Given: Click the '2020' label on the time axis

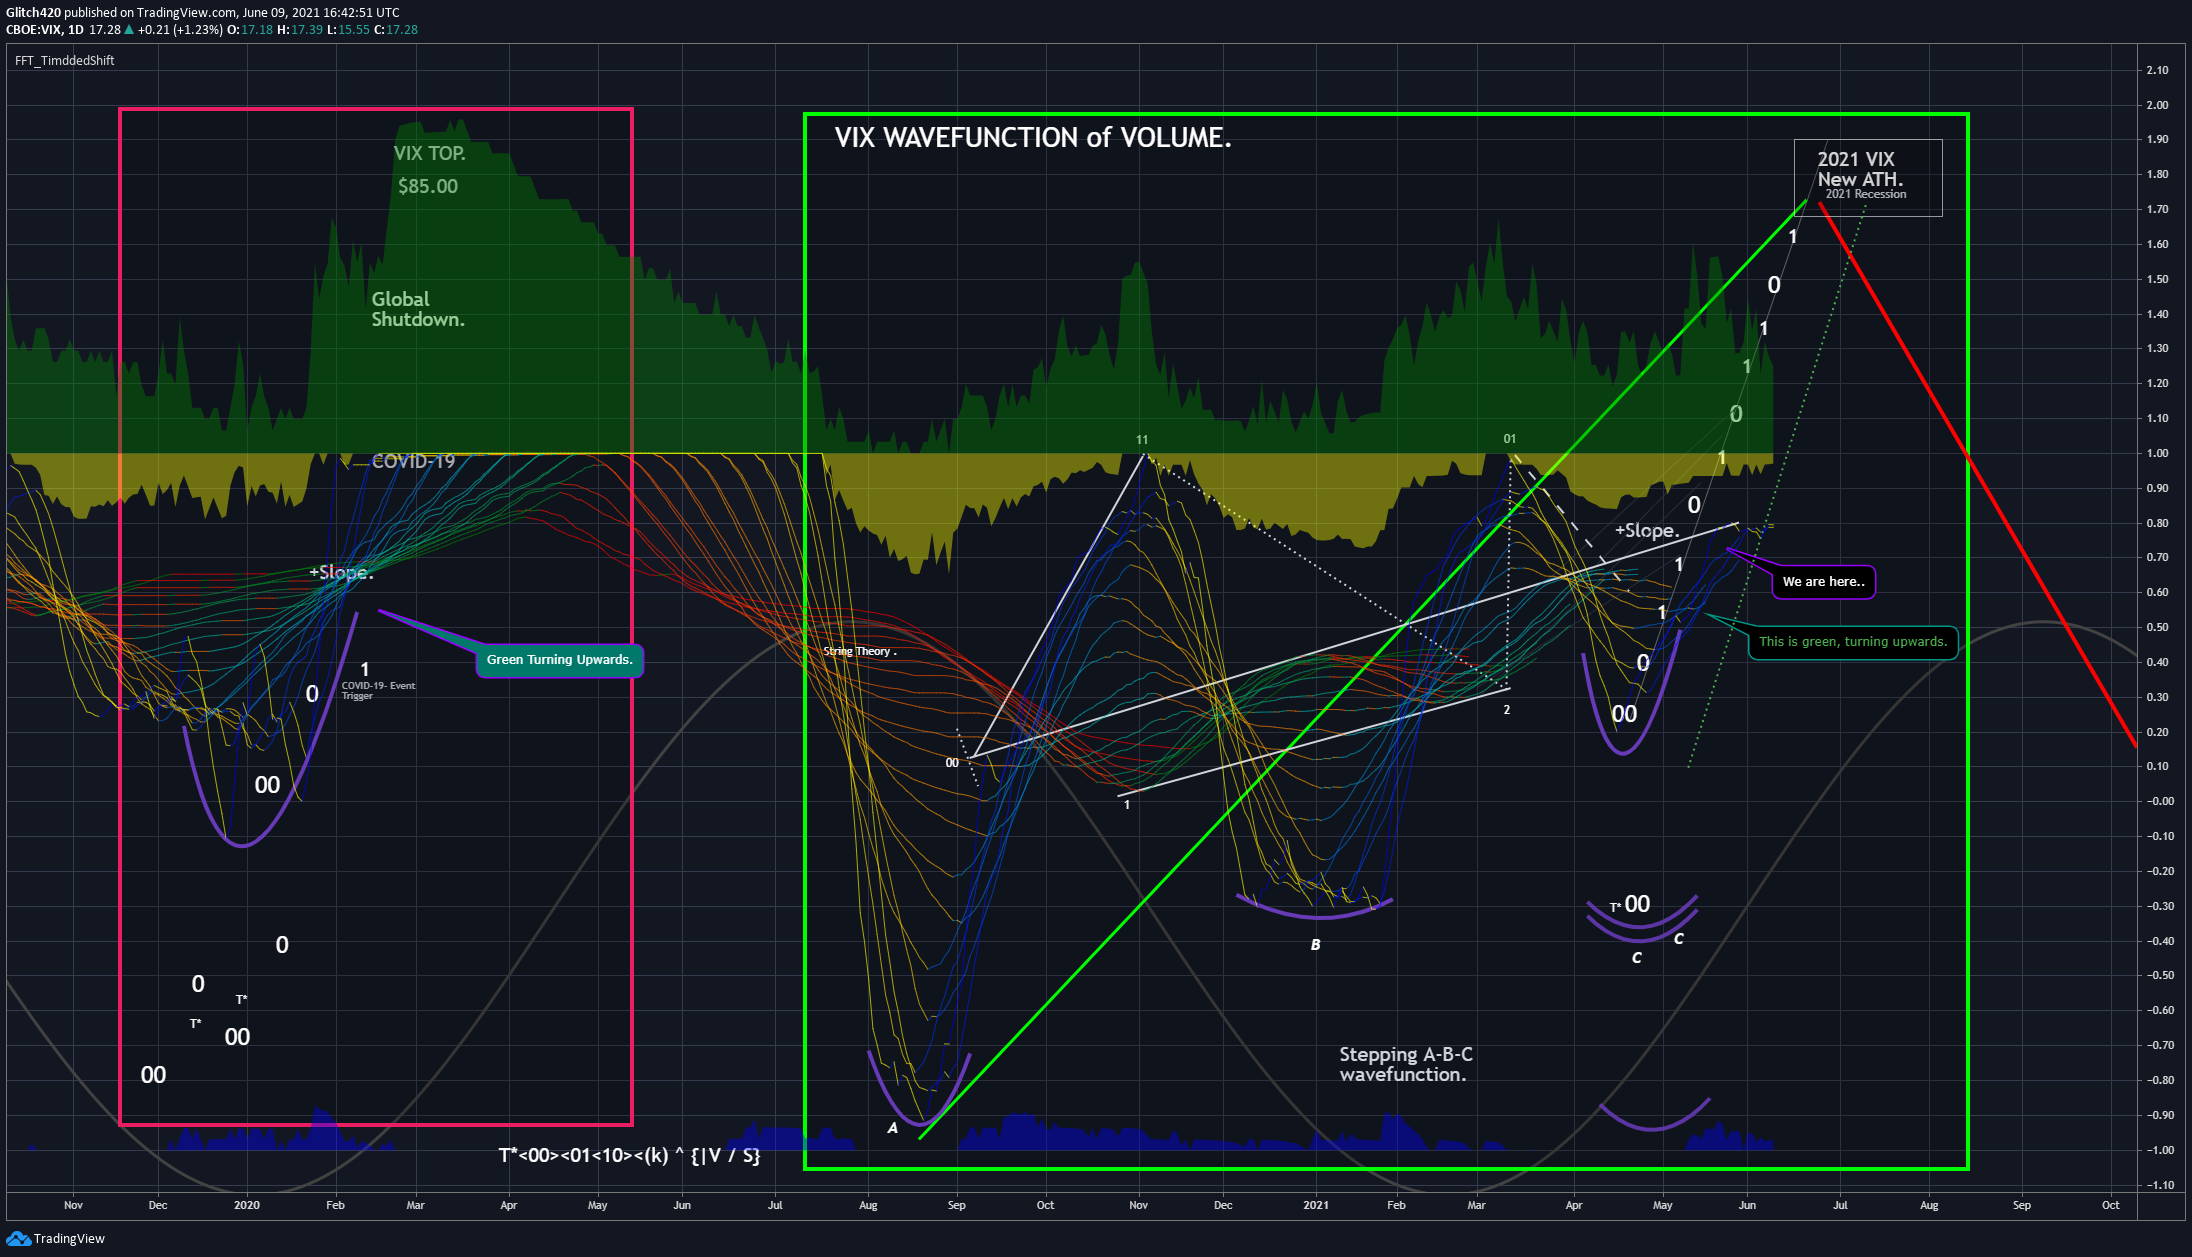Looking at the screenshot, I should tap(247, 1205).
